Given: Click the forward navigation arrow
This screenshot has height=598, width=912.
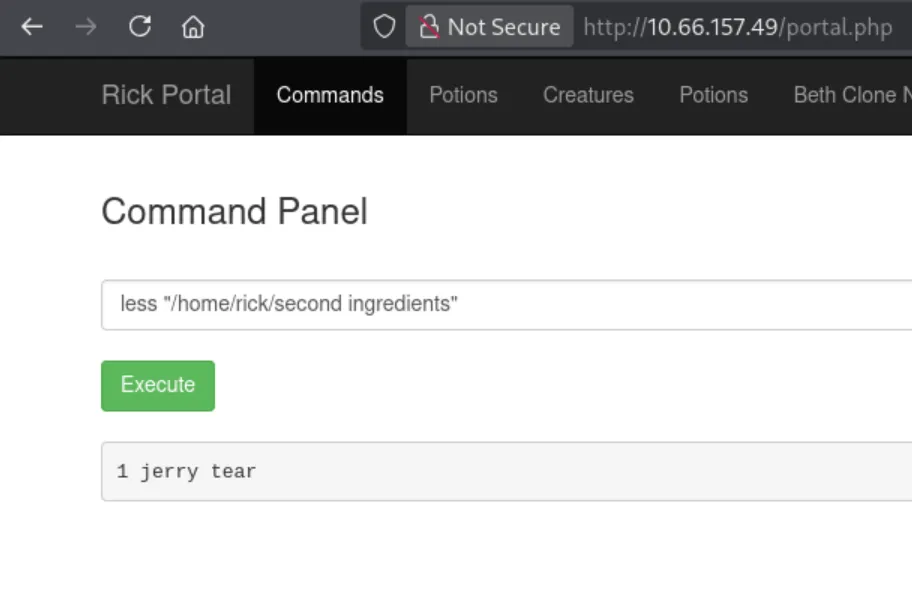Looking at the screenshot, I should click(86, 27).
